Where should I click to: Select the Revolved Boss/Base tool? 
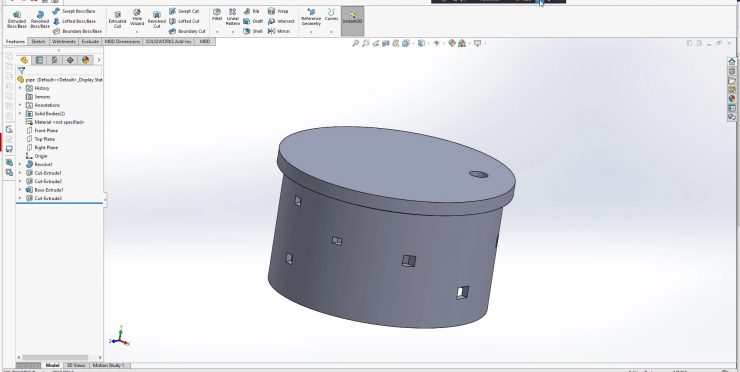[x=40, y=19]
